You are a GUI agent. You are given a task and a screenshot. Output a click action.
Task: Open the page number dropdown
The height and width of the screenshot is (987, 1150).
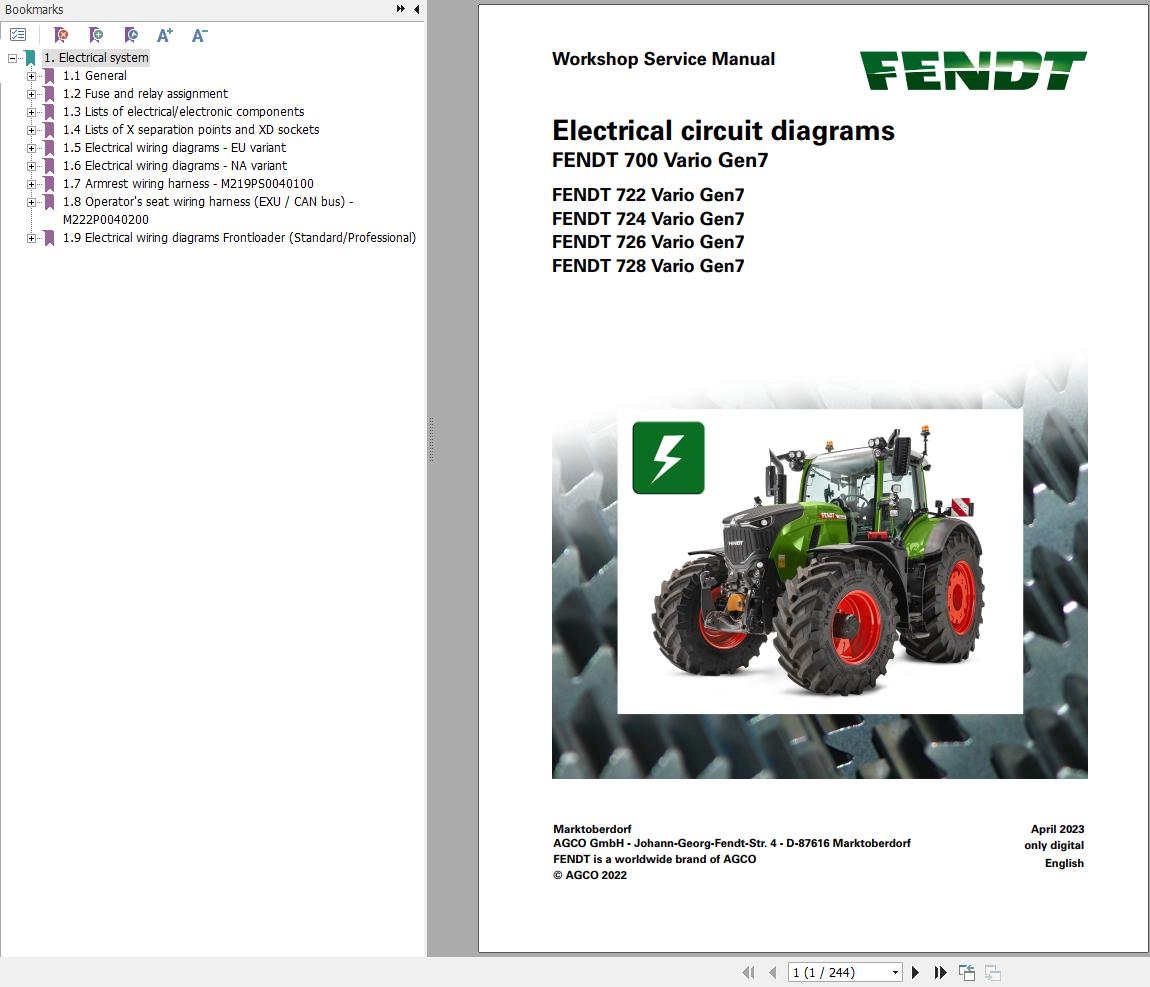[896, 972]
